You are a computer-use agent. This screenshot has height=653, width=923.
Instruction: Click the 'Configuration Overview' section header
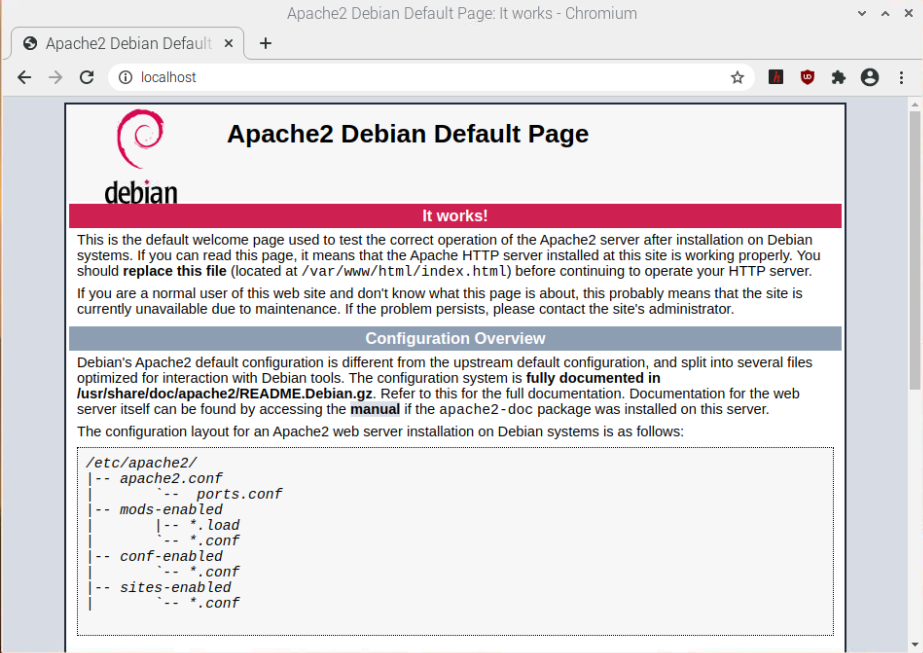pyautogui.click(x=455, y=339)
